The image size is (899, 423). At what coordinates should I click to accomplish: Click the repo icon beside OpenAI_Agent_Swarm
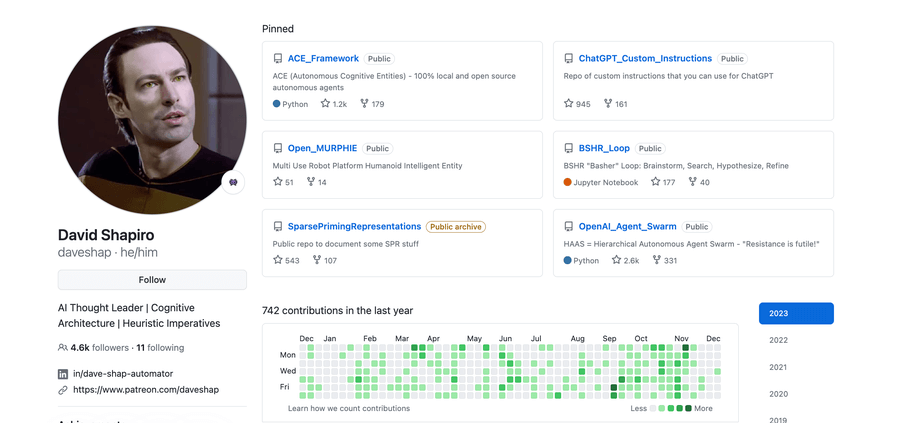(x=569, y=226)
